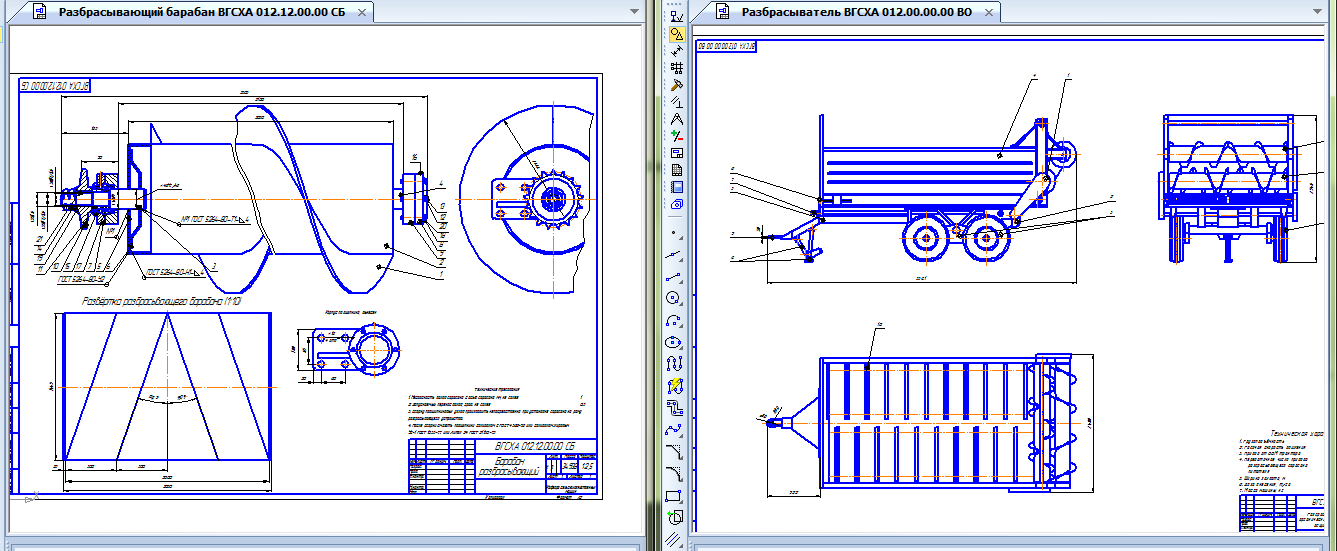This screenshot has height=551, width=1337.
Task: Open the Specification panel icon
Action: (x=677, y=152)
